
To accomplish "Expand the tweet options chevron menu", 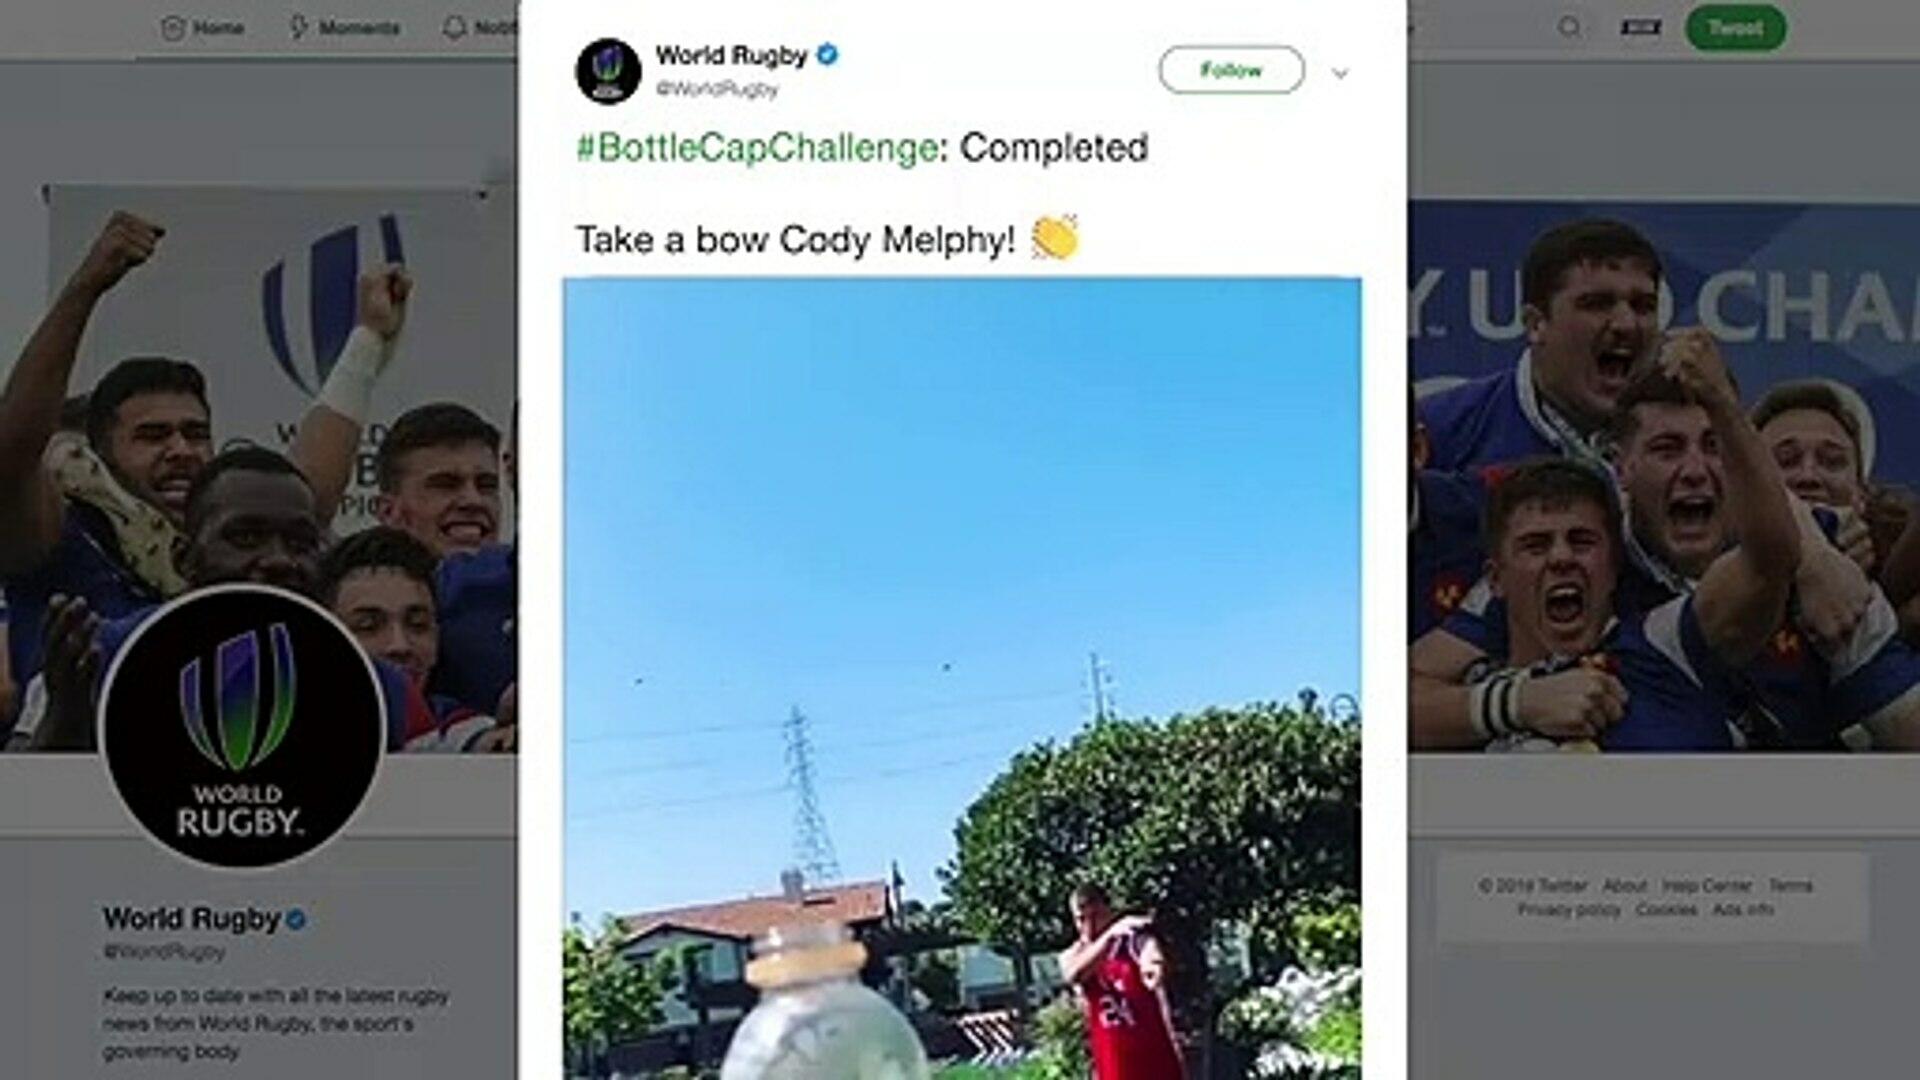I will 1340,73.
